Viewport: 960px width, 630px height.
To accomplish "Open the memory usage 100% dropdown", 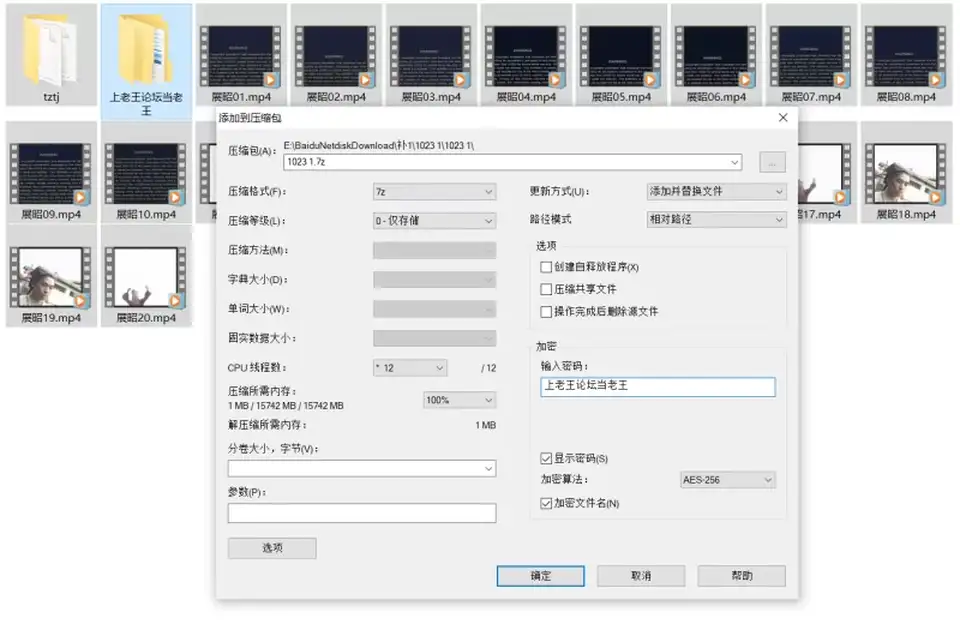I will tap(459, 400).
